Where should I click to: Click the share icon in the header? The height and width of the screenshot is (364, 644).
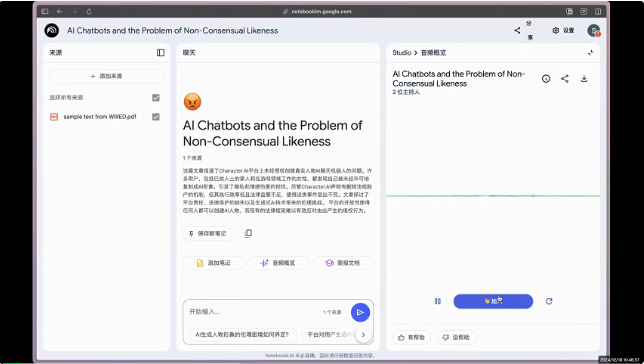point(517,30)
